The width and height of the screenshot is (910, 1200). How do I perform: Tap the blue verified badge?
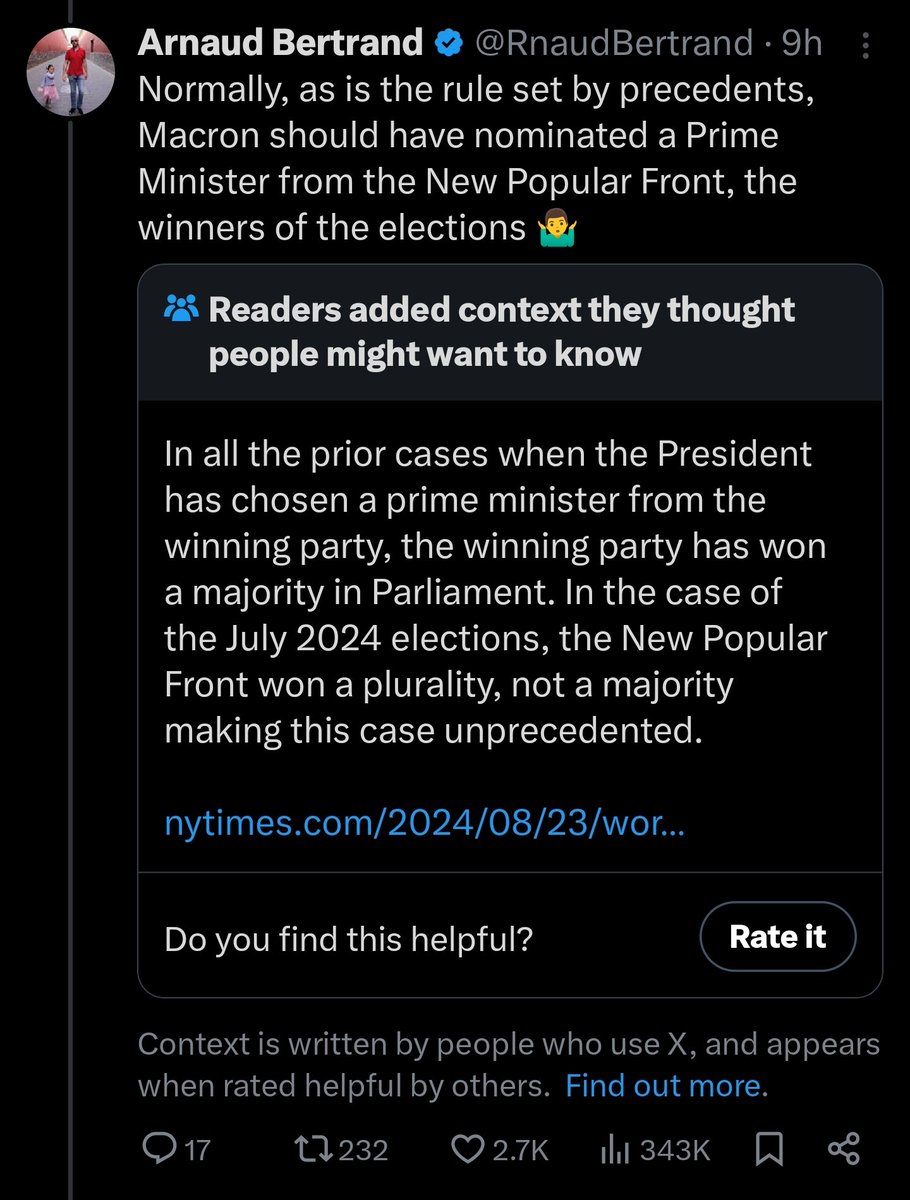[x=450, y=43]
